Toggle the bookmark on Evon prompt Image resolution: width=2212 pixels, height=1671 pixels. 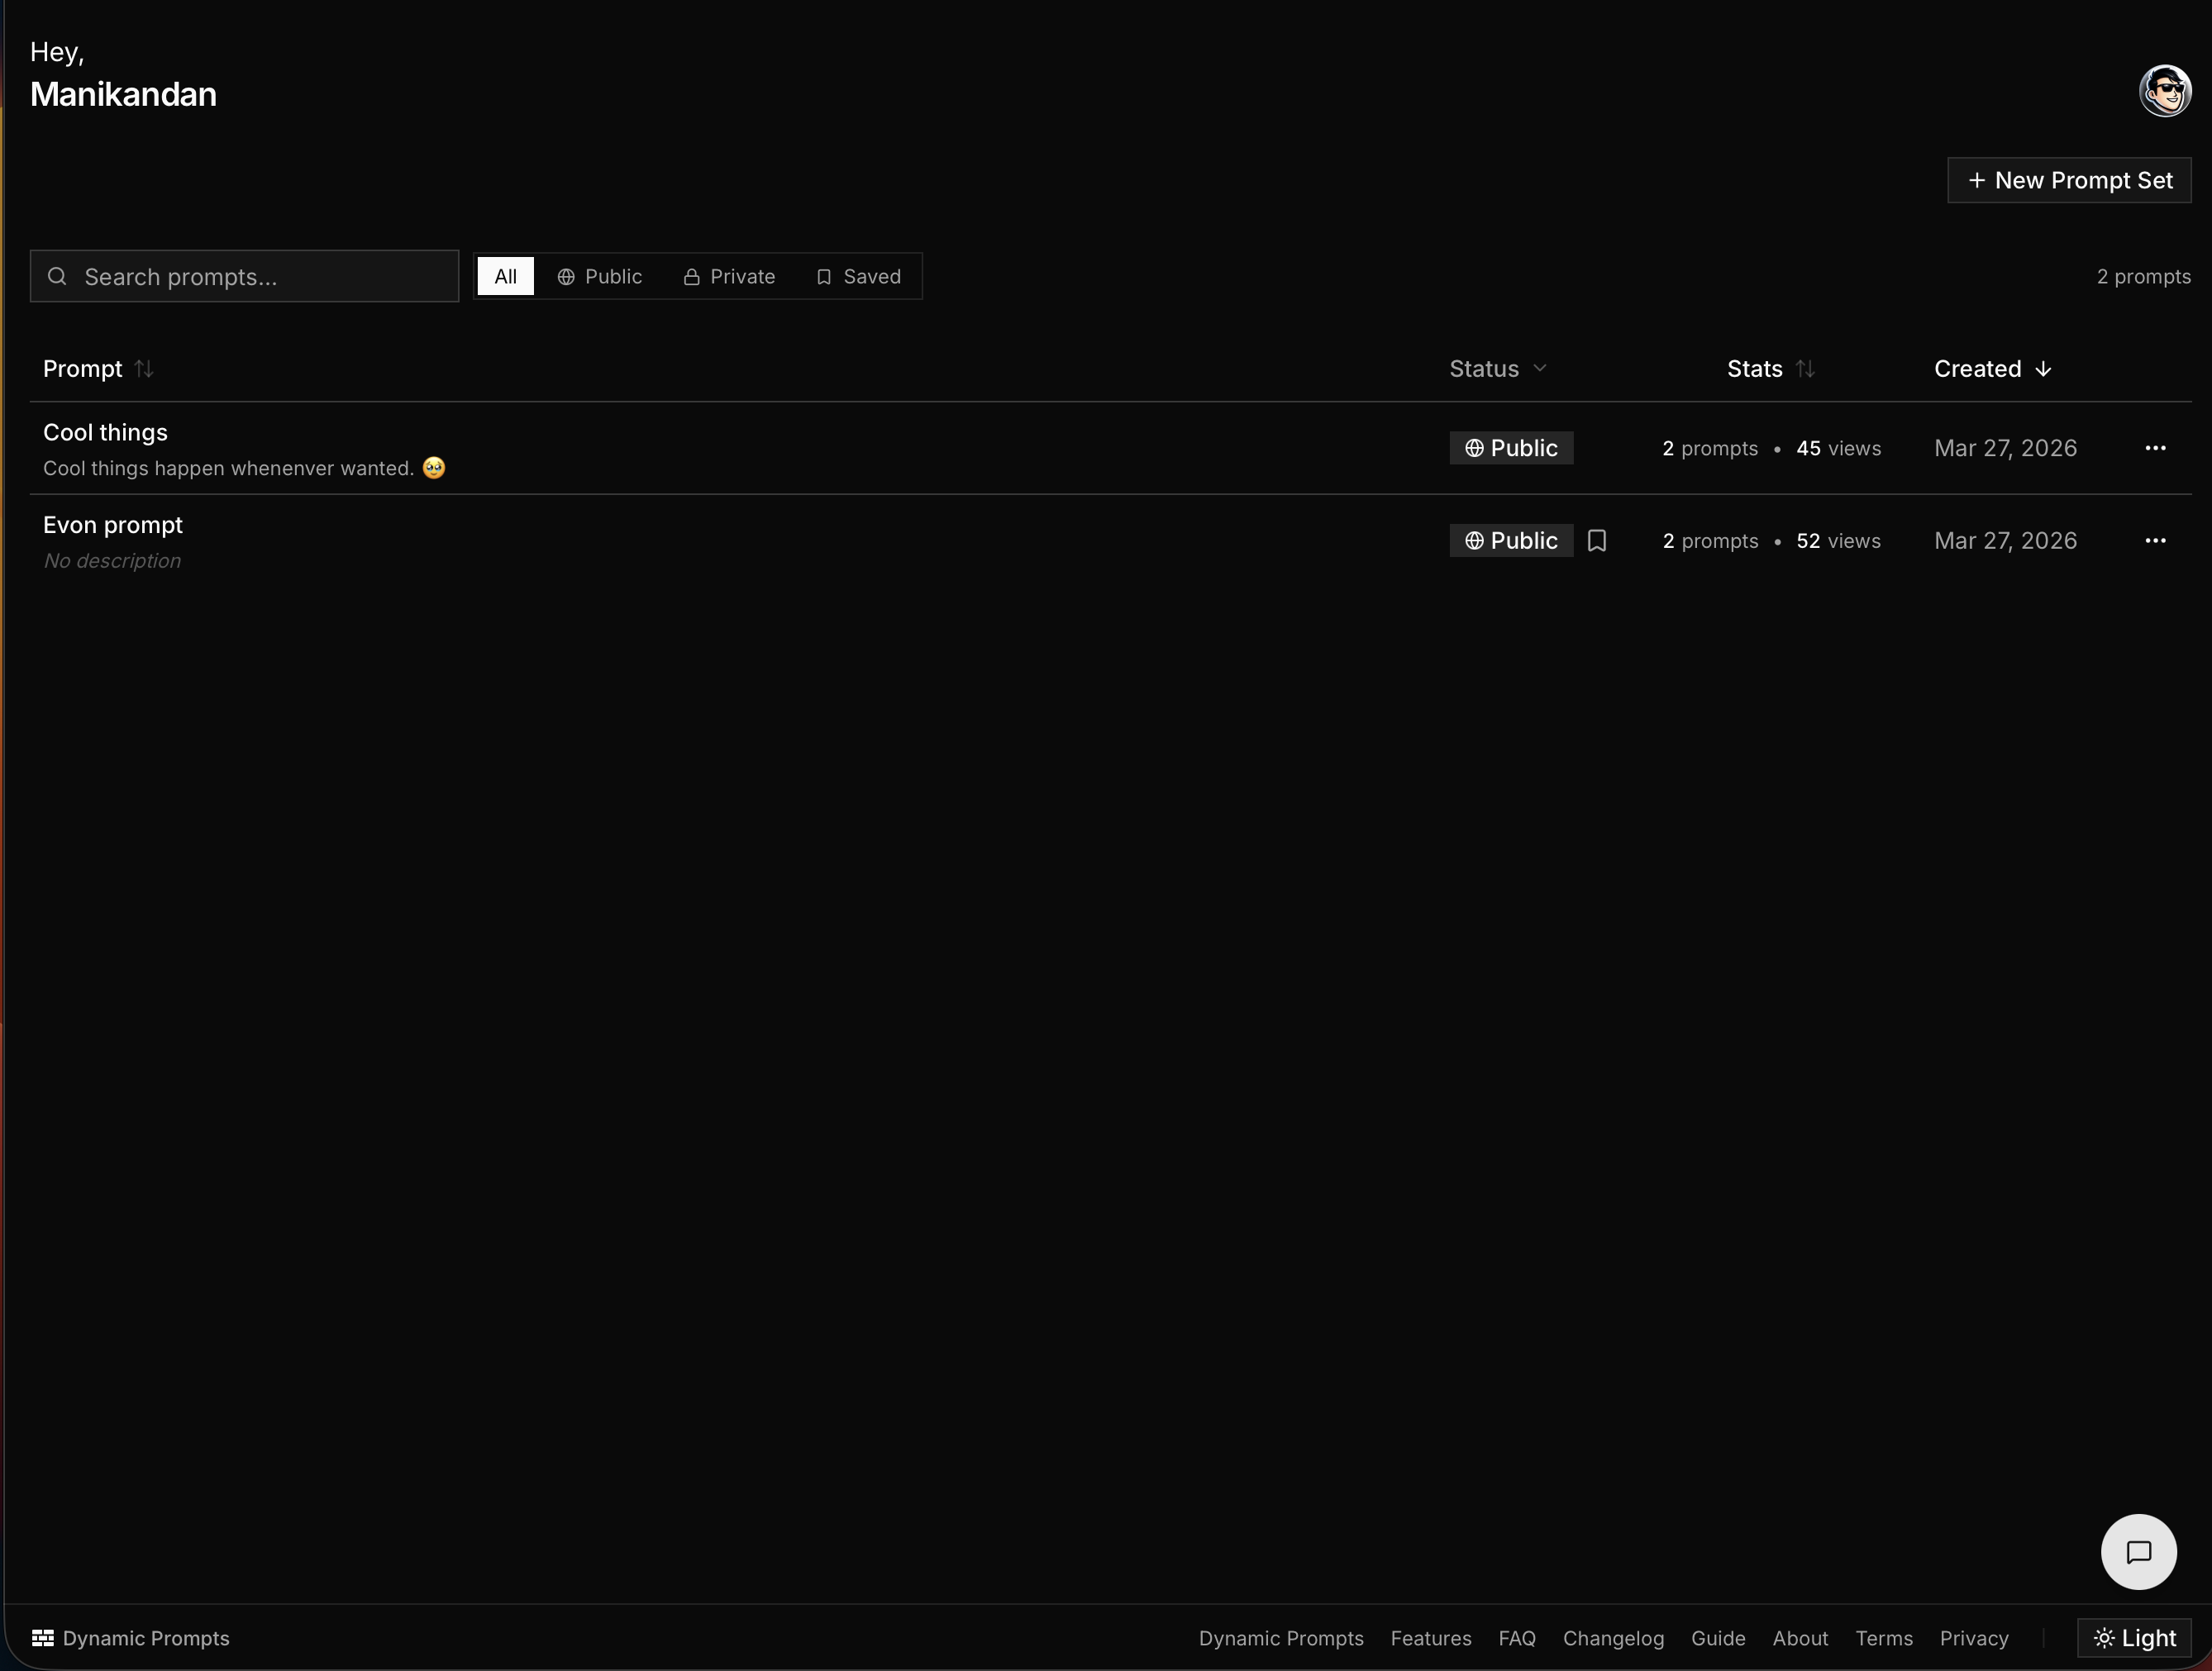(x=1596, y=540)
